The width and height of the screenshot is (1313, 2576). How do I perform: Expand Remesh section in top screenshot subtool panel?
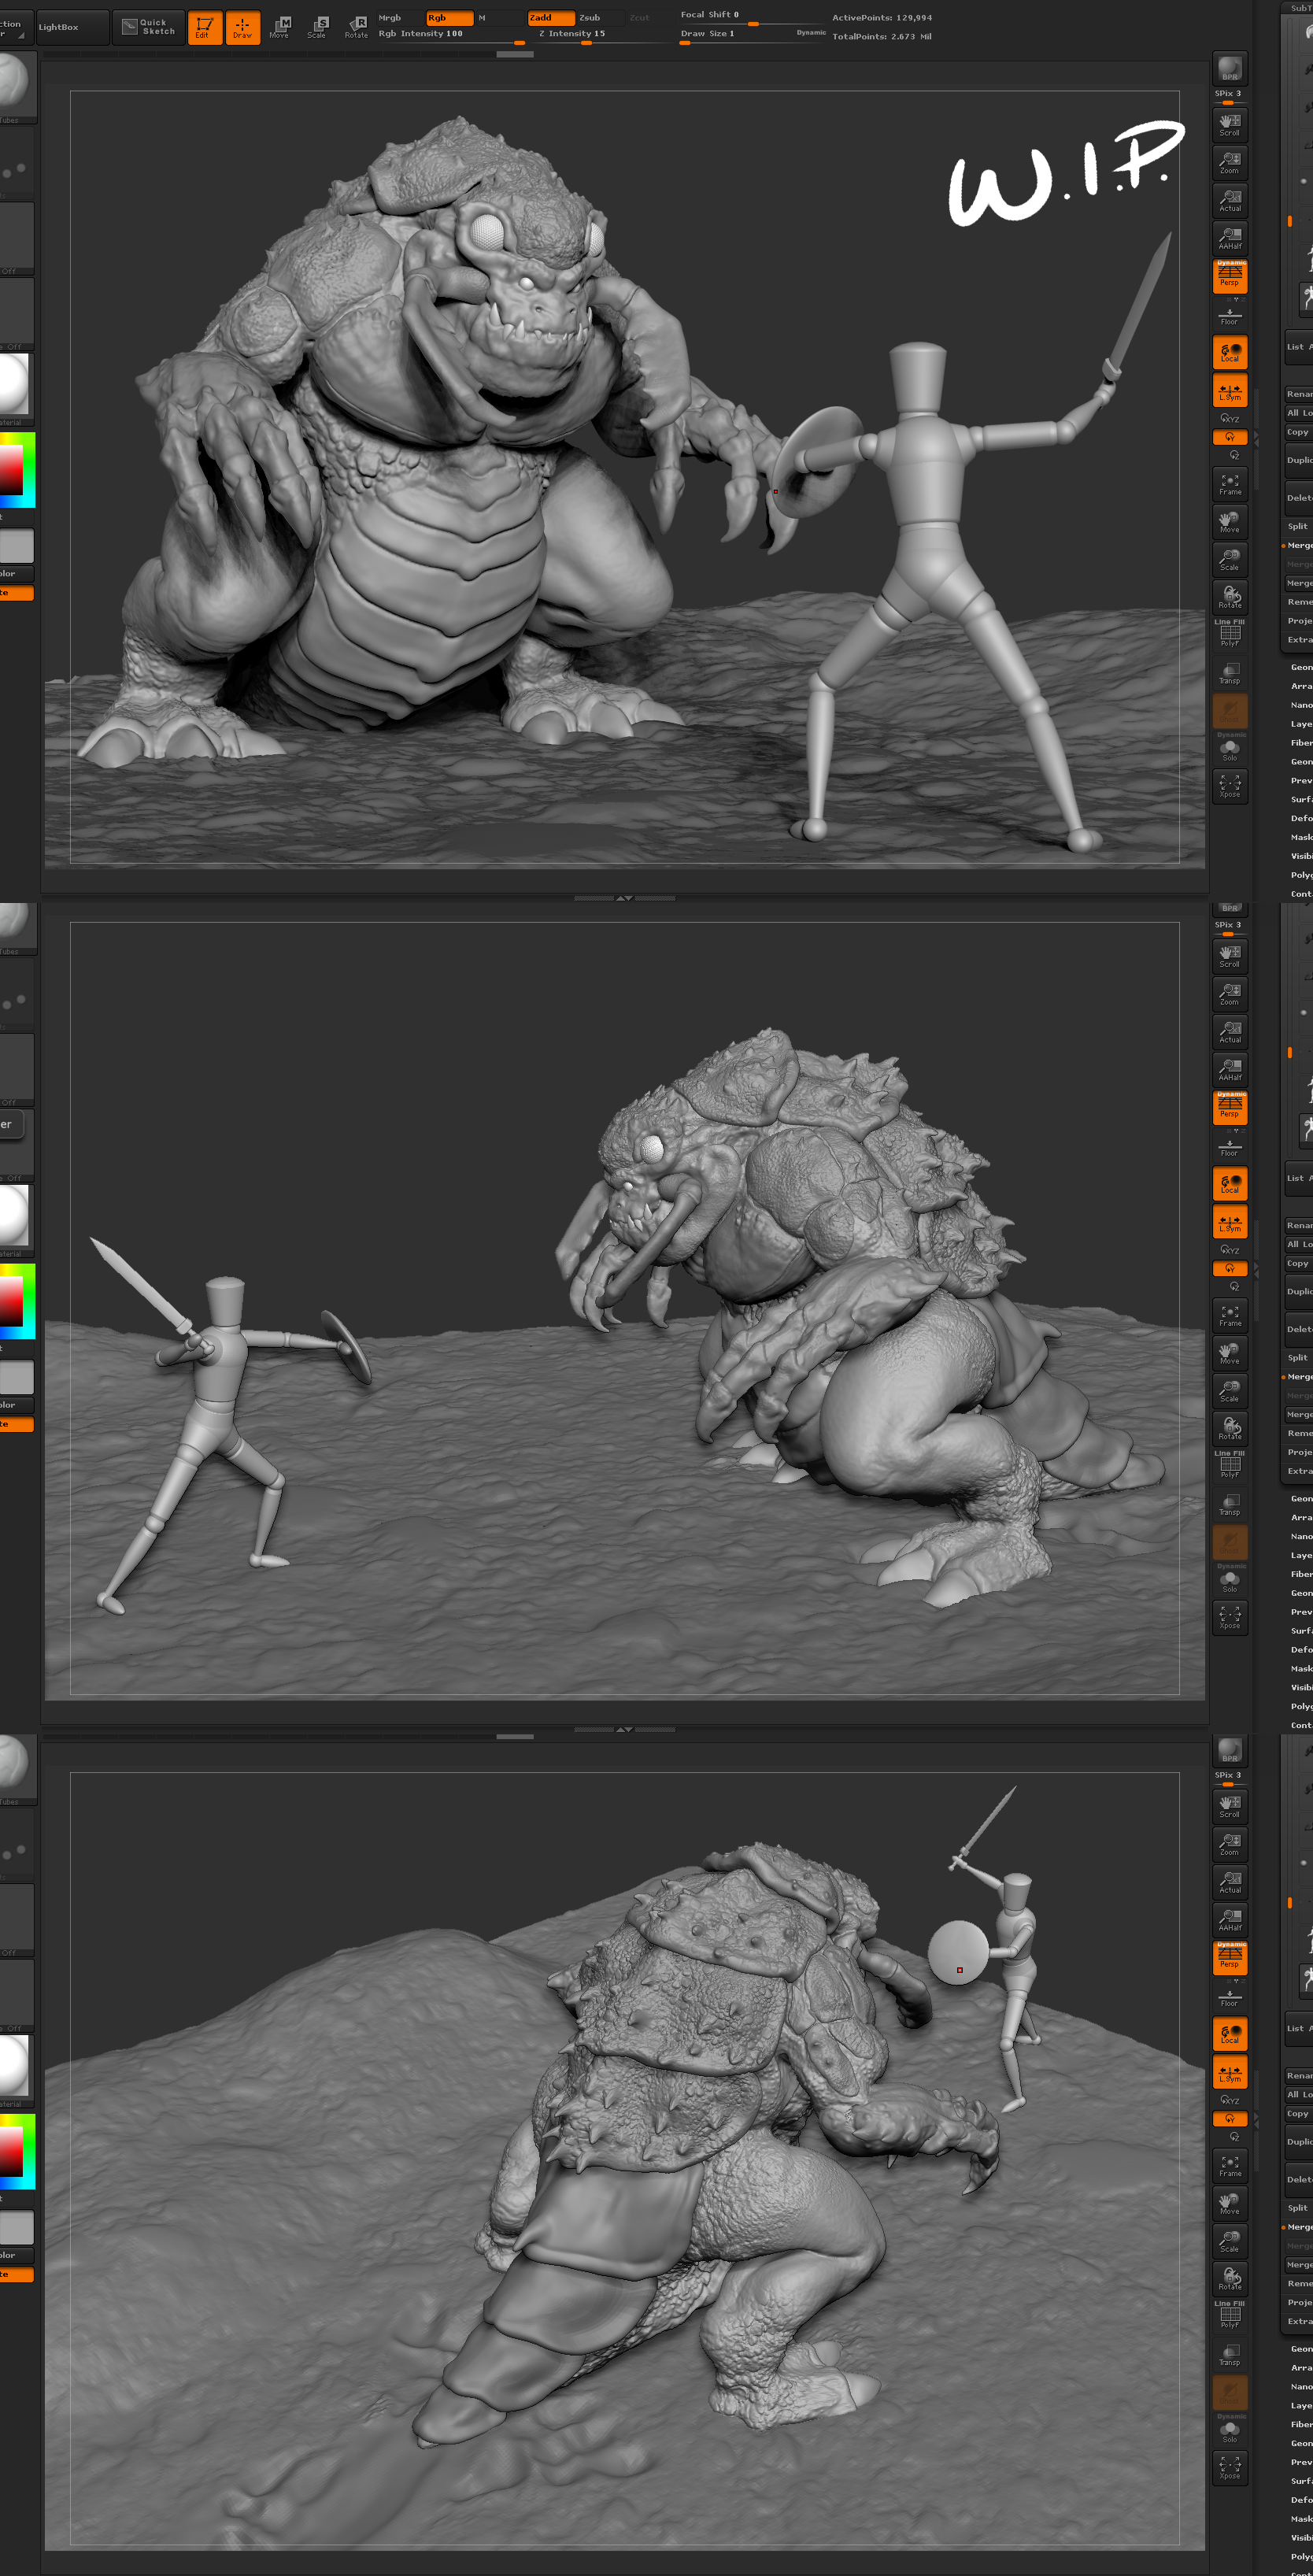(x=1299, y=602)
